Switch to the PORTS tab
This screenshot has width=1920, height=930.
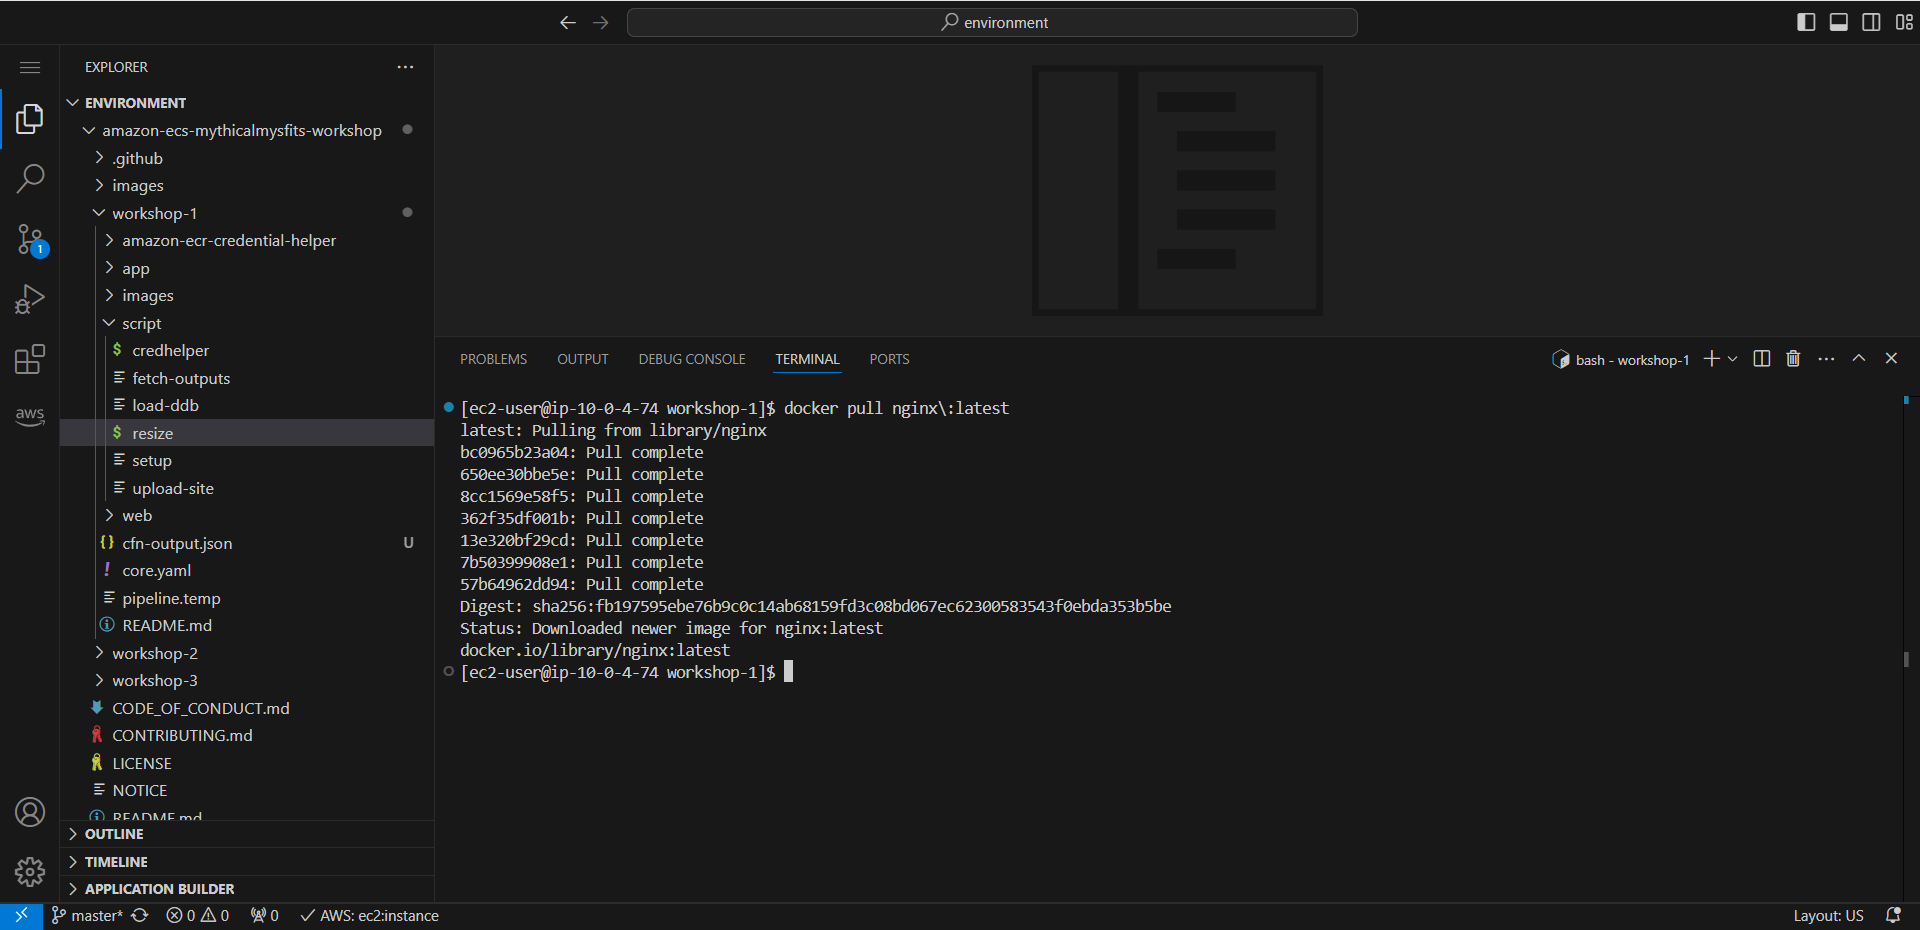889,360
